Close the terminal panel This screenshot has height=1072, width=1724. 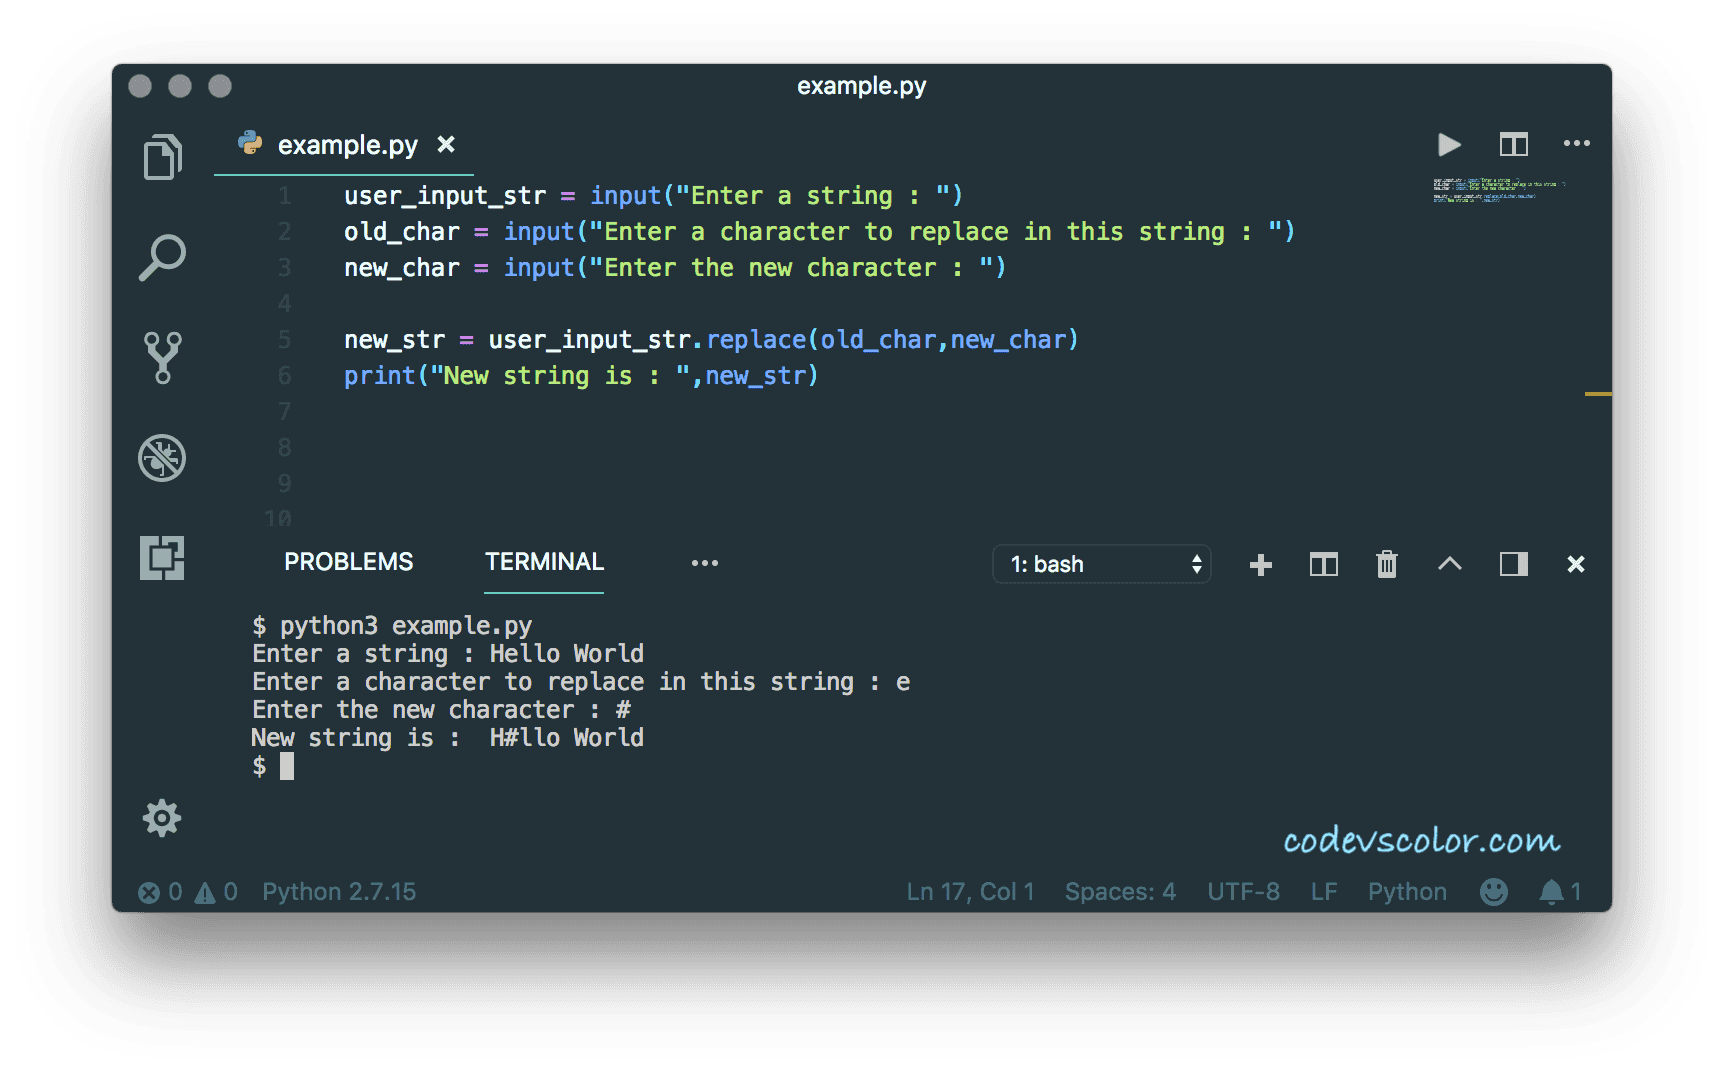pos(1576,565)
